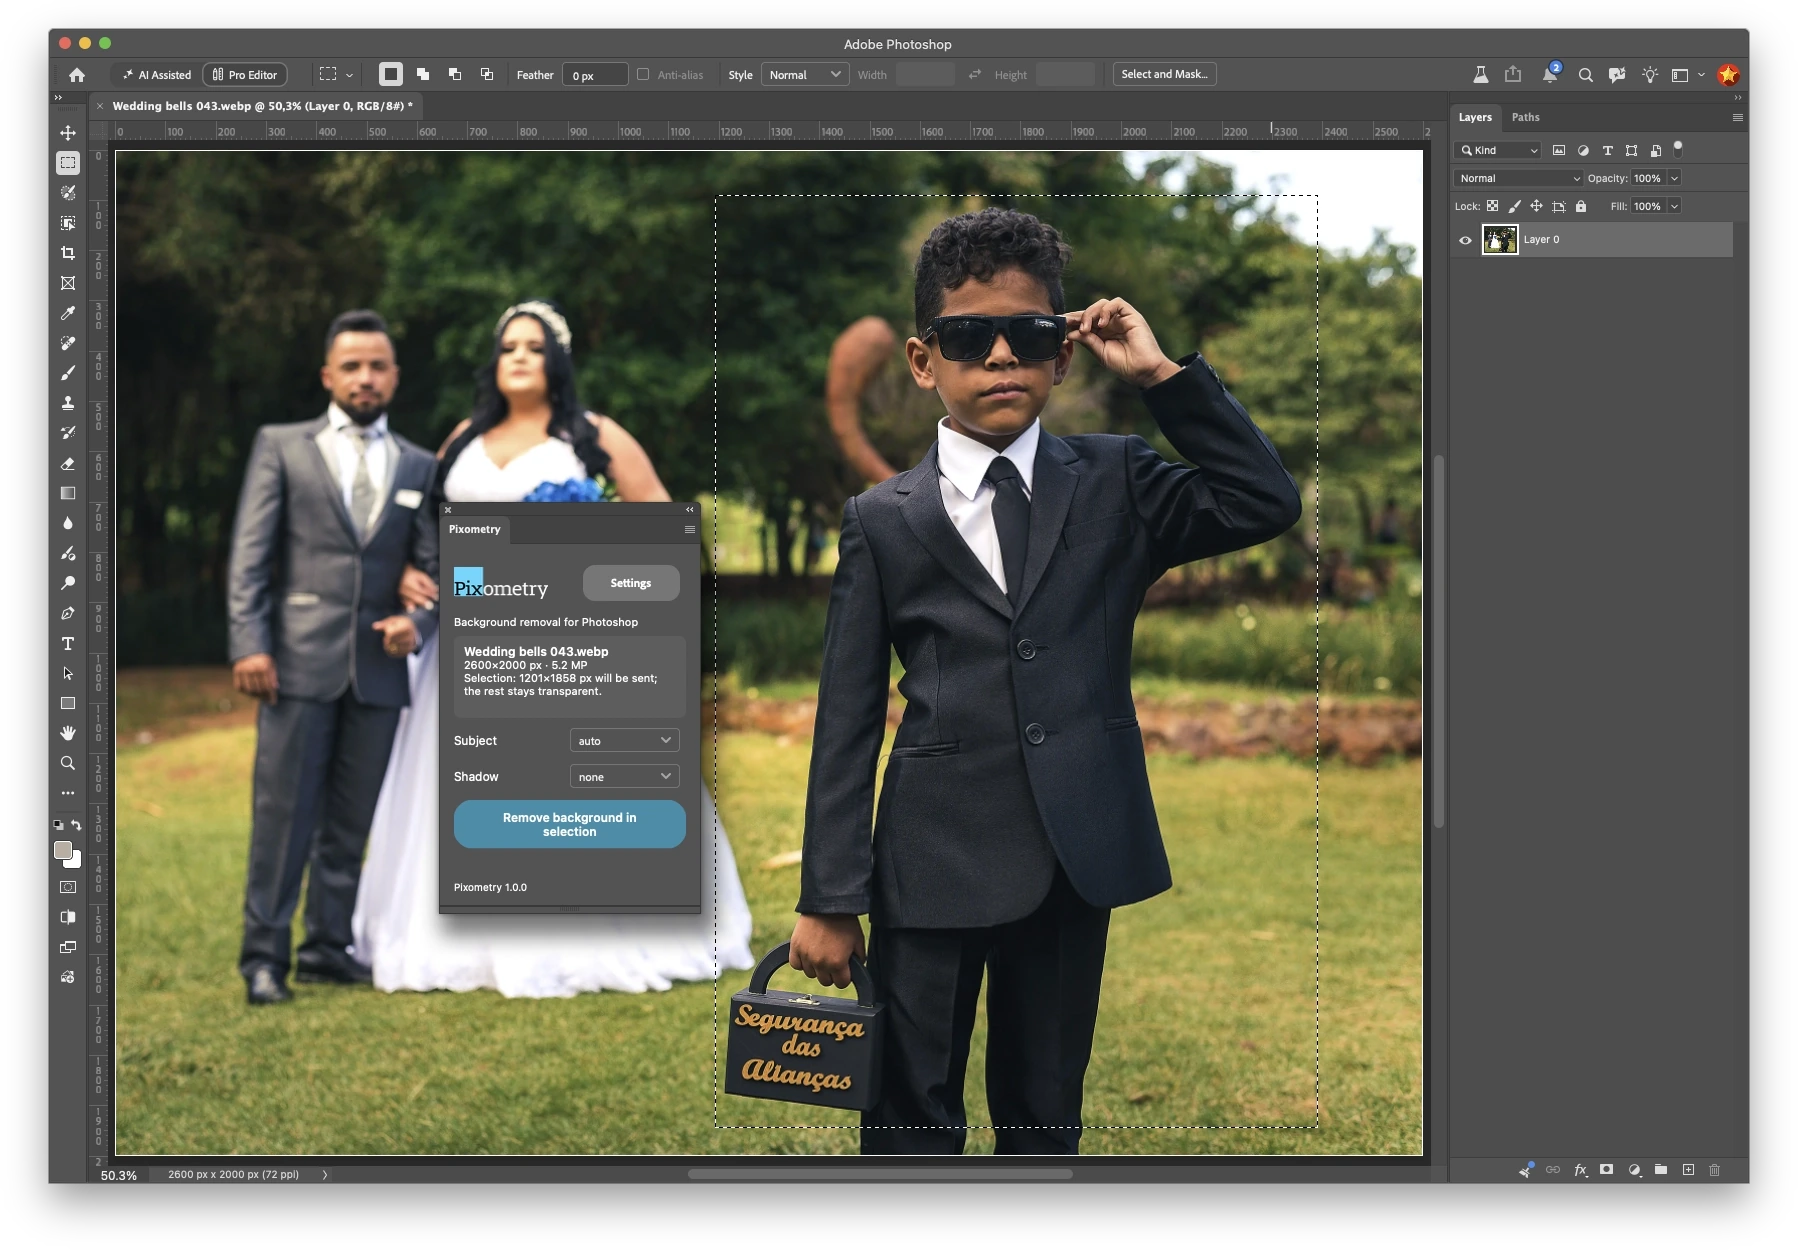Image resolution: width=1798 pixels, height=1250 pixels.
Task: Enable the Anti-alias checkbox
Action: tap(643, 74)
